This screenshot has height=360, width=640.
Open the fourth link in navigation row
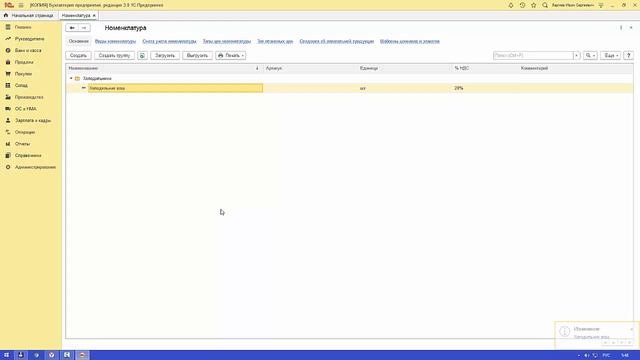pos(275,41)
